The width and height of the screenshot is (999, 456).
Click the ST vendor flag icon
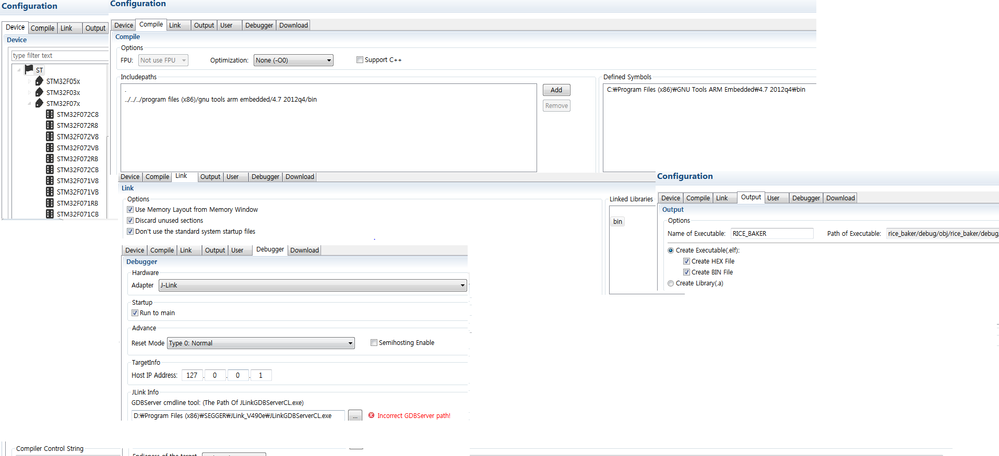point(29,70)
